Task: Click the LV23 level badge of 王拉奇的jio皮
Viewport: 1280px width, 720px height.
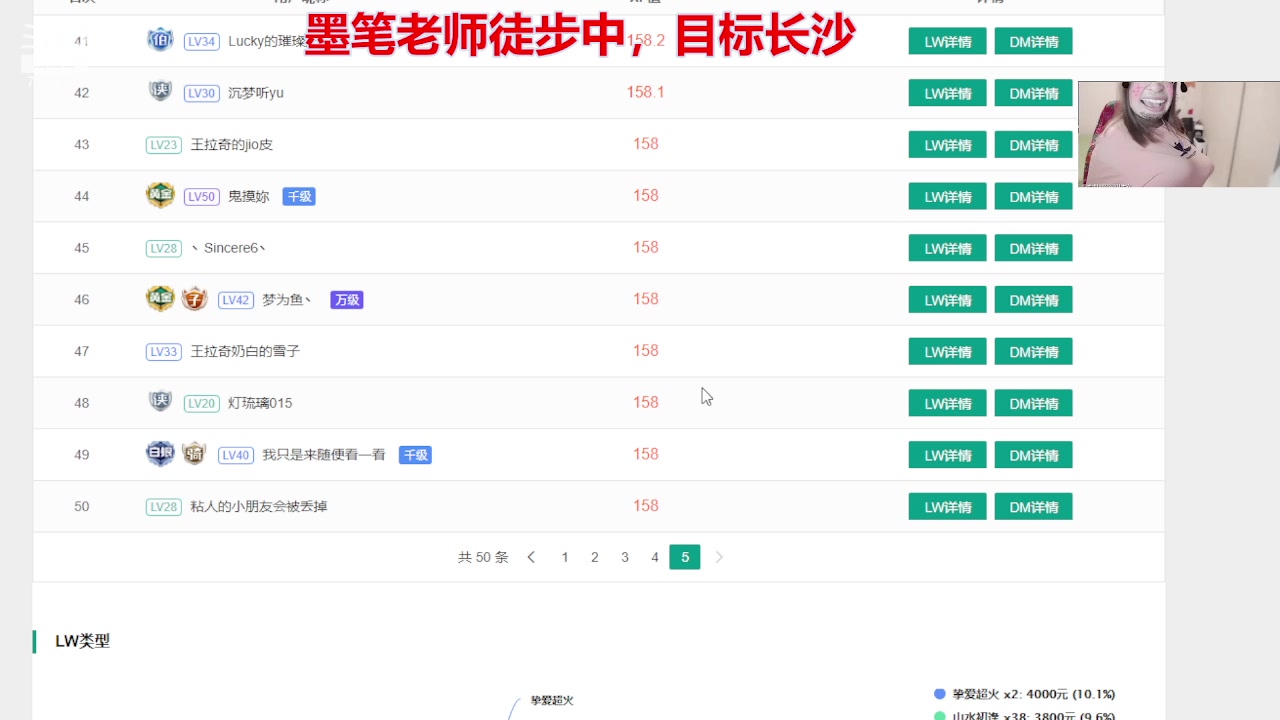Action: (162, 144)
